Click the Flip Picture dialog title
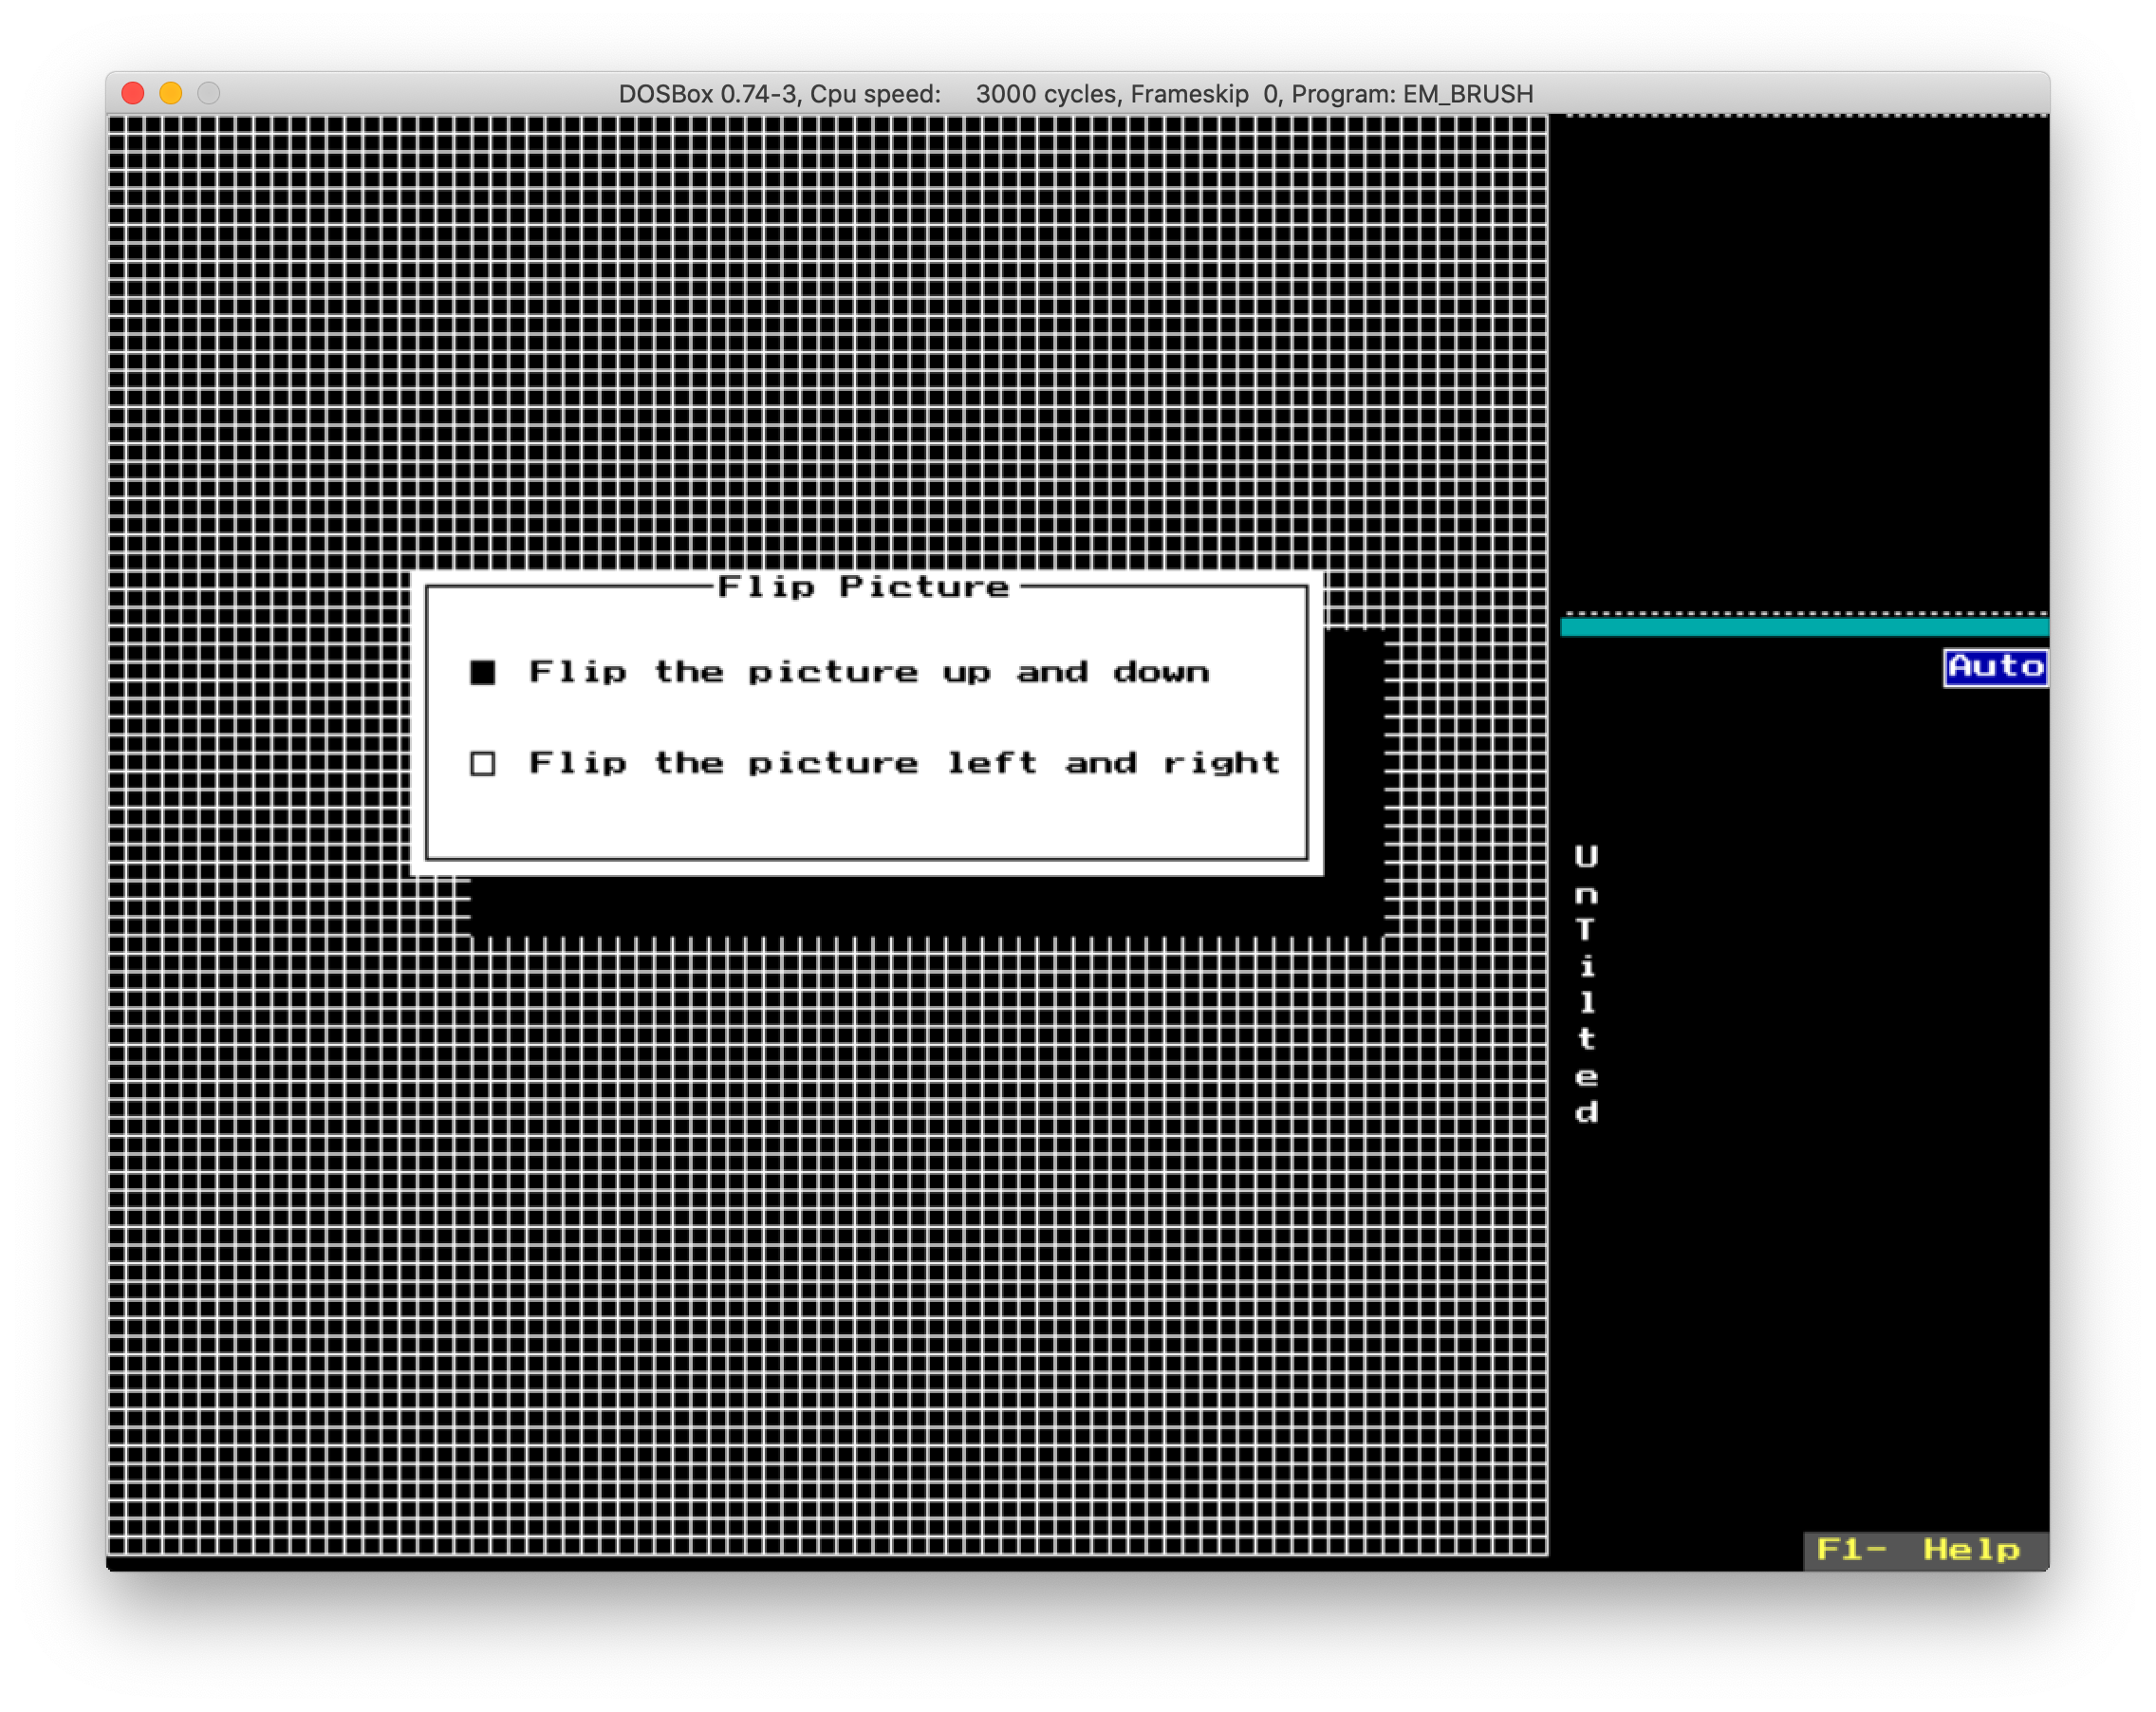Screen dimensions: 2156x1712 point(864,586)
